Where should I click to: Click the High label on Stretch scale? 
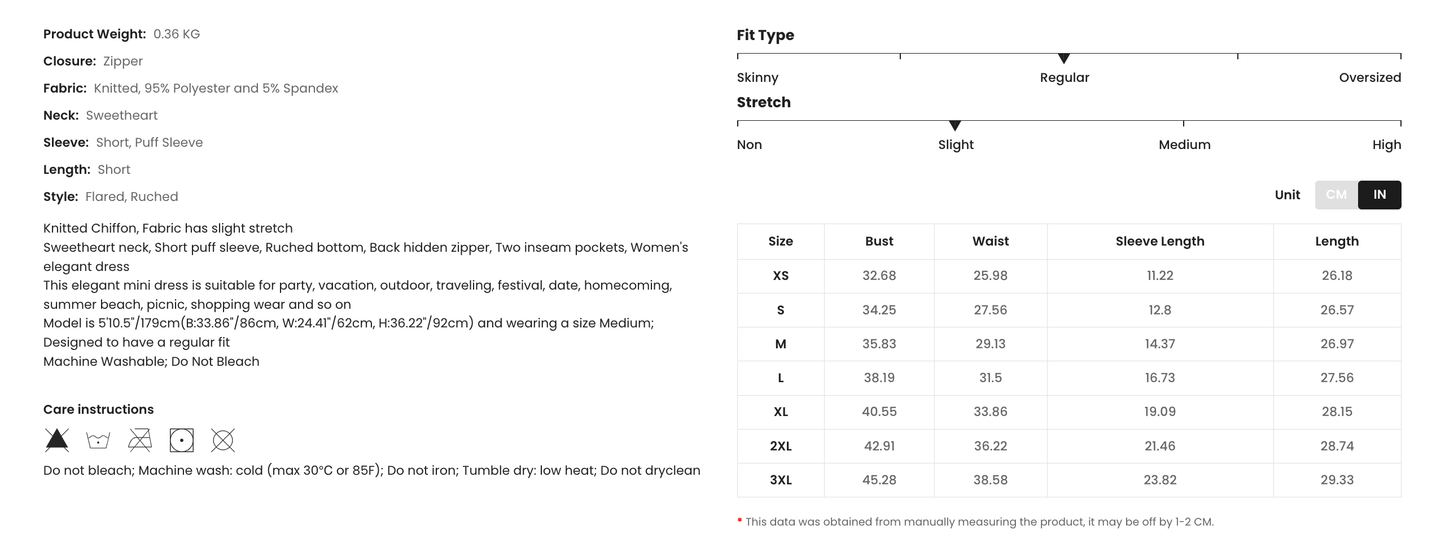[x=1386, y=145]
